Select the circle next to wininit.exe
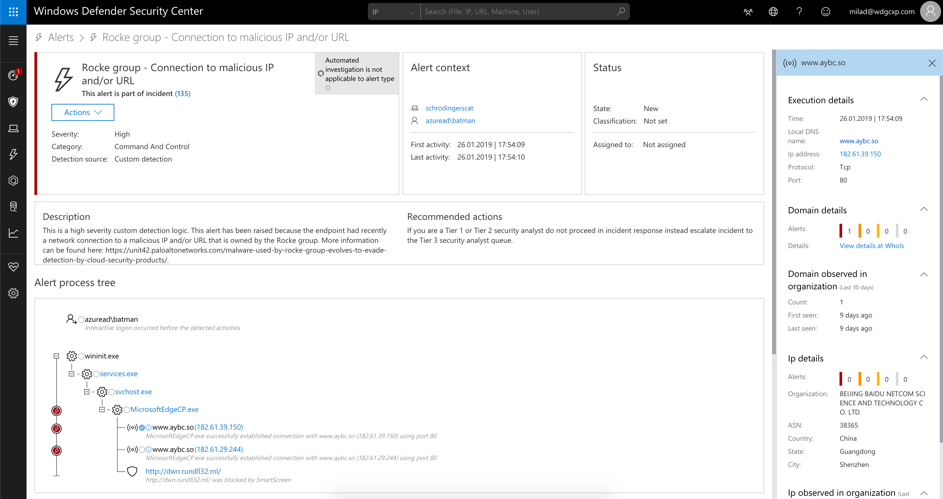Viewport: 943px width, 499px height. tap(81, 357)
